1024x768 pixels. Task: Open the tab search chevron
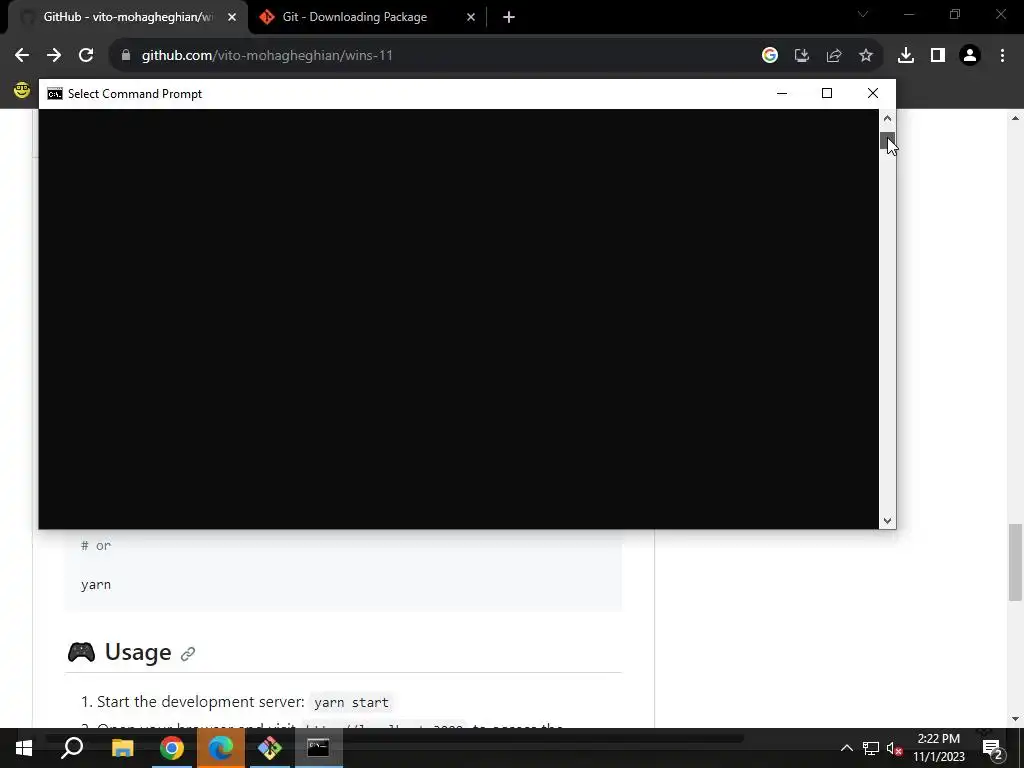(x=863, y=14)
